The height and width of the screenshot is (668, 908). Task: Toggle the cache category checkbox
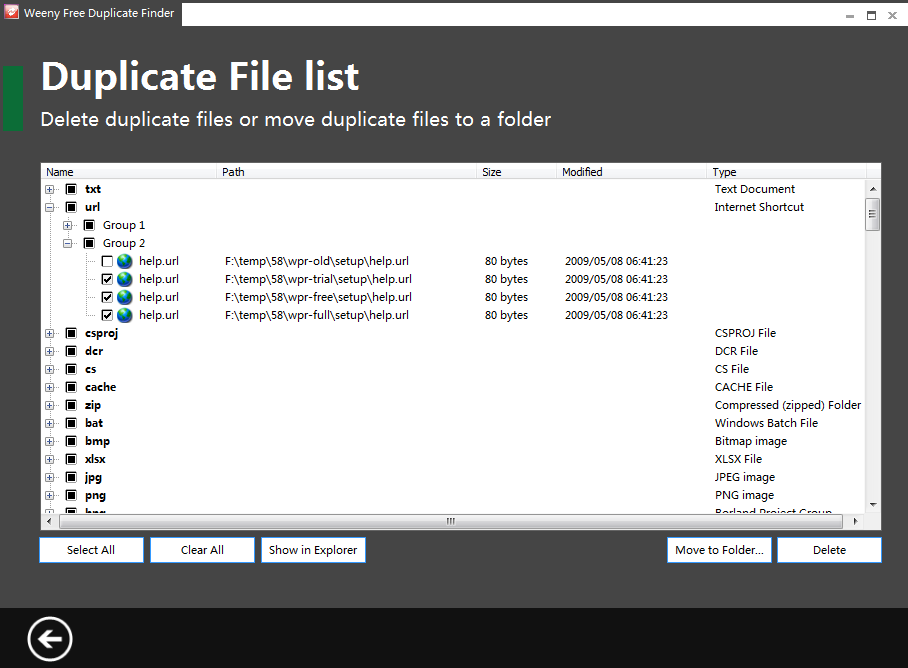point(71,387)
